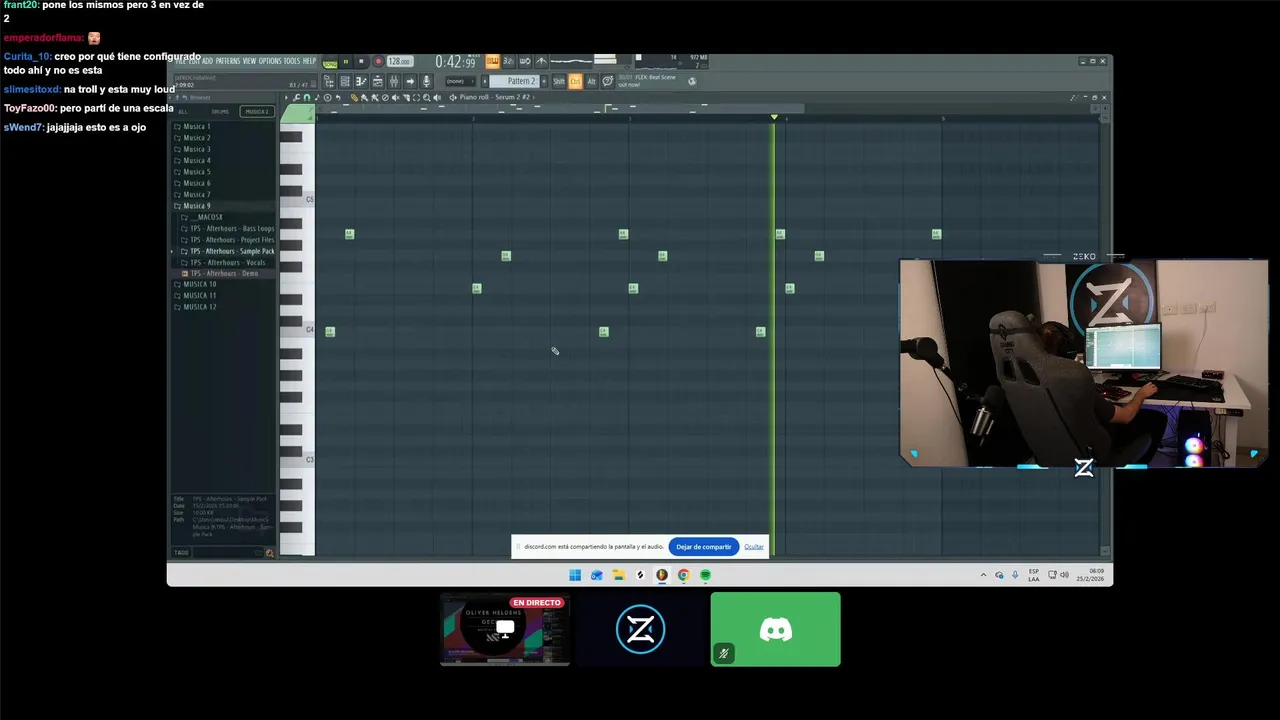This screenshot has width=1280, height=720.
Task: Select the Mute tool in piano roll toolbar
Action: (x=395, y=97)
